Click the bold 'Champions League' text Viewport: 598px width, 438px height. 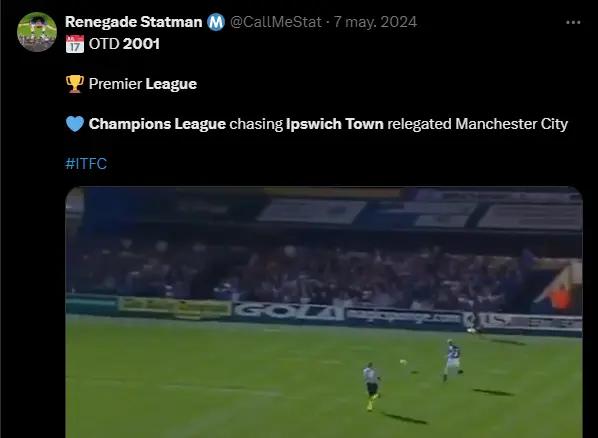157,124
